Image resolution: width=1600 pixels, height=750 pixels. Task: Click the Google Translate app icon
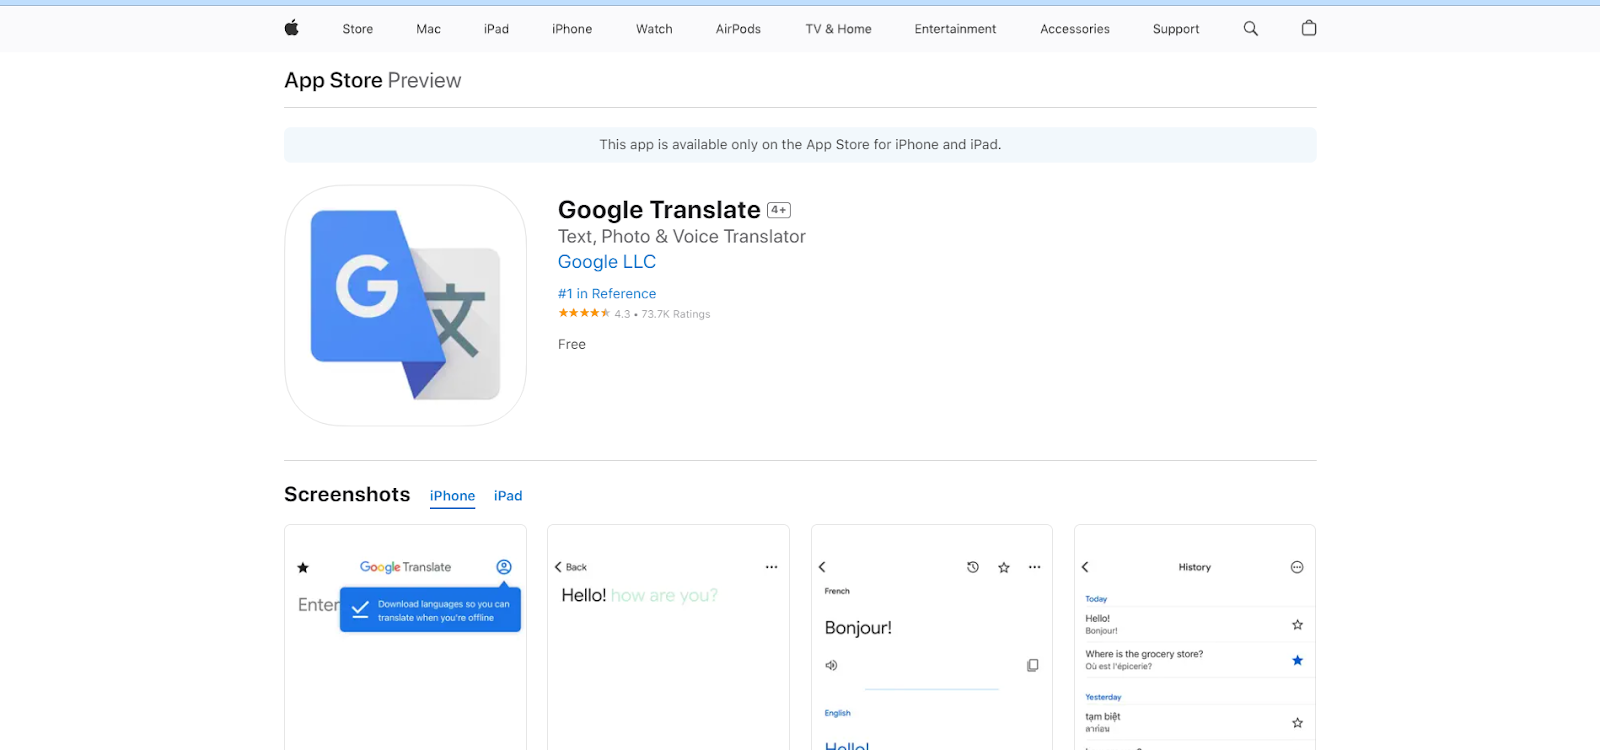[405, 305]
